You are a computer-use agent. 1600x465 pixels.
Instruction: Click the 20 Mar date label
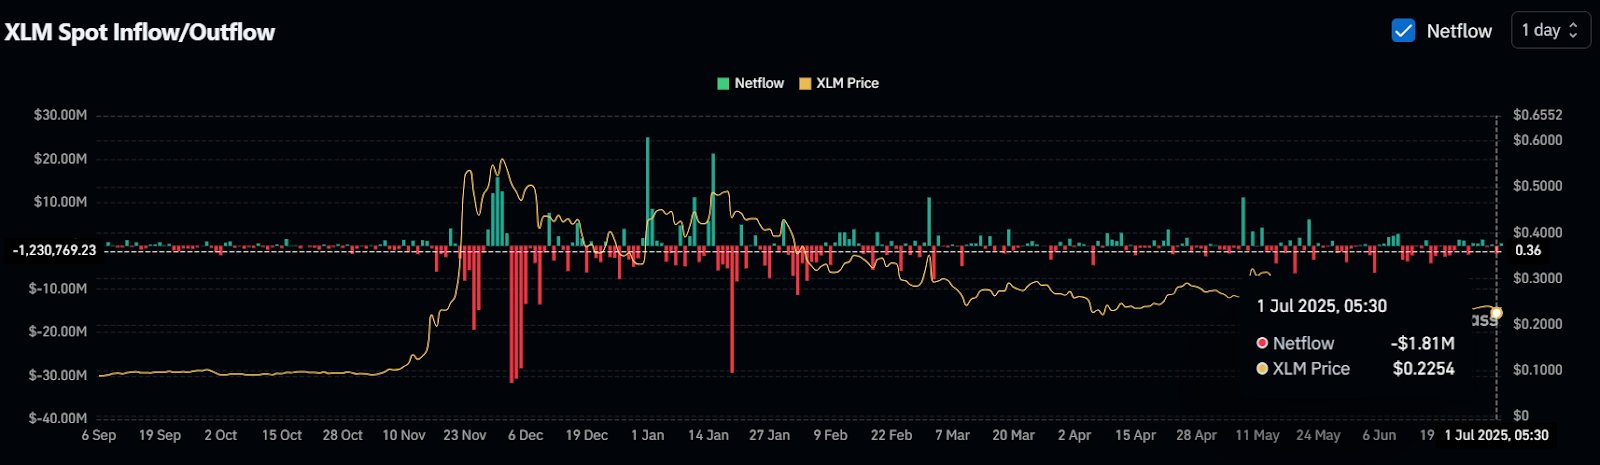[1014, 435]
